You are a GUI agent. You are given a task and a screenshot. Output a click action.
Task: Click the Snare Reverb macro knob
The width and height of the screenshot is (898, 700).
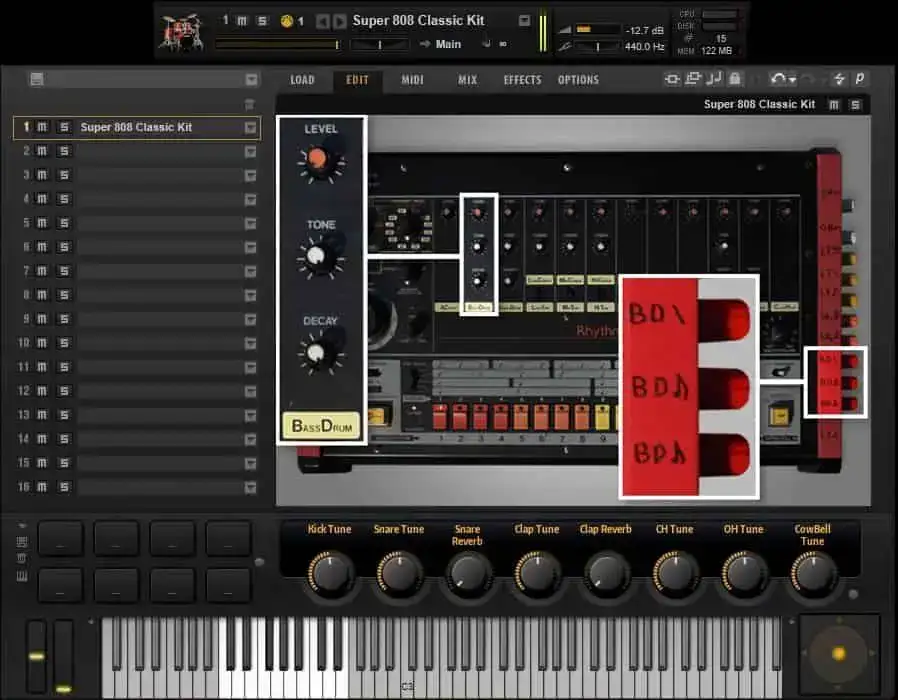[468, 573]
